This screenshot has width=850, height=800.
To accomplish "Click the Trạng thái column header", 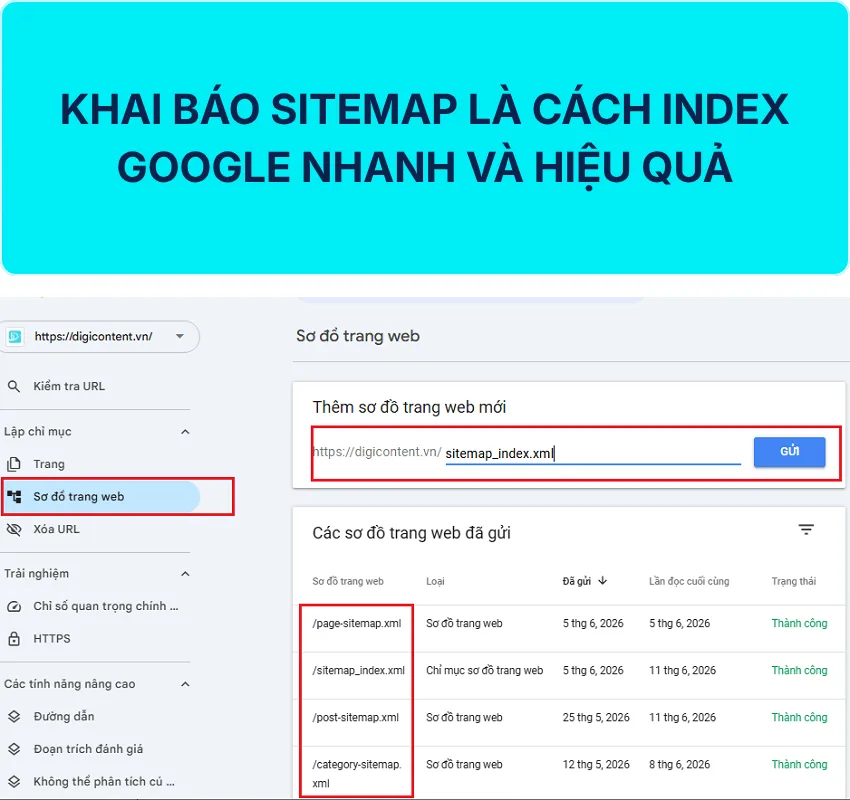I will (x=794, y=582).
